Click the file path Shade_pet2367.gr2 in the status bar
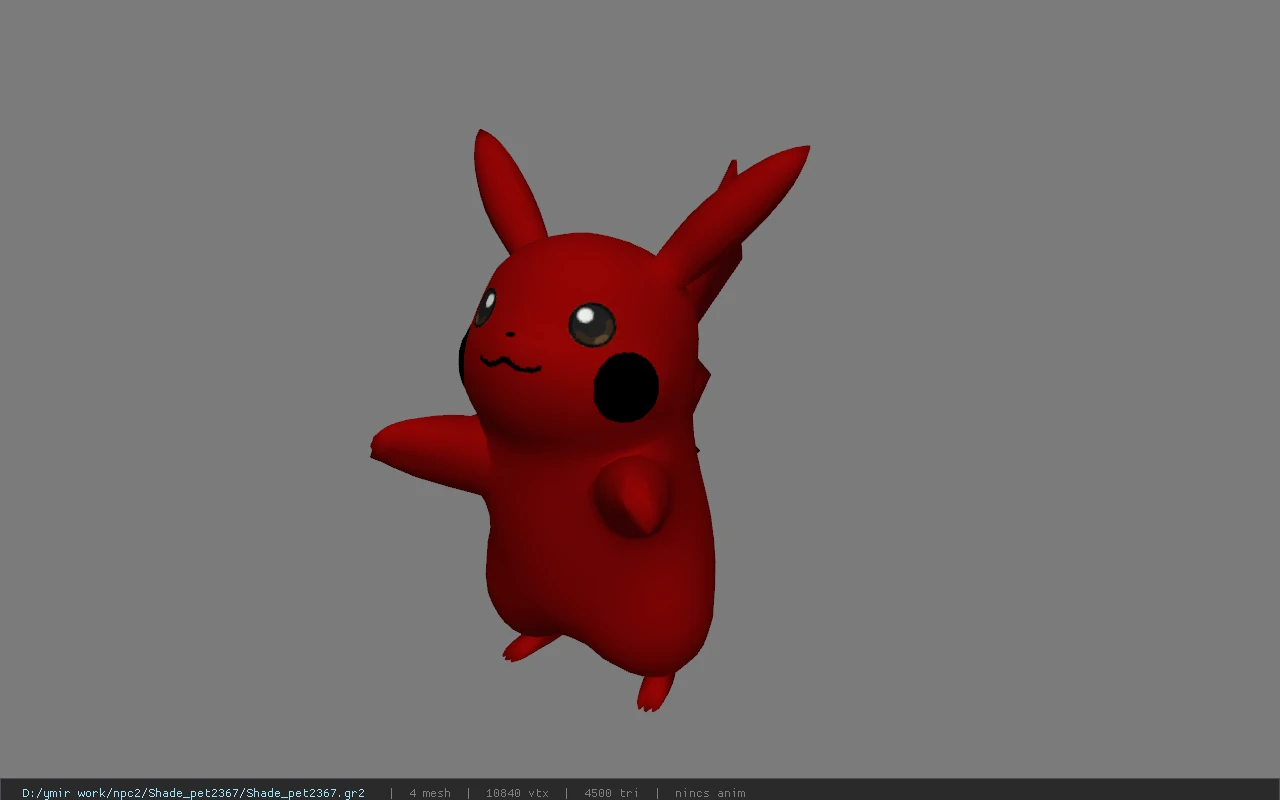Screen dimensions: 1280x800 (193, 793)
